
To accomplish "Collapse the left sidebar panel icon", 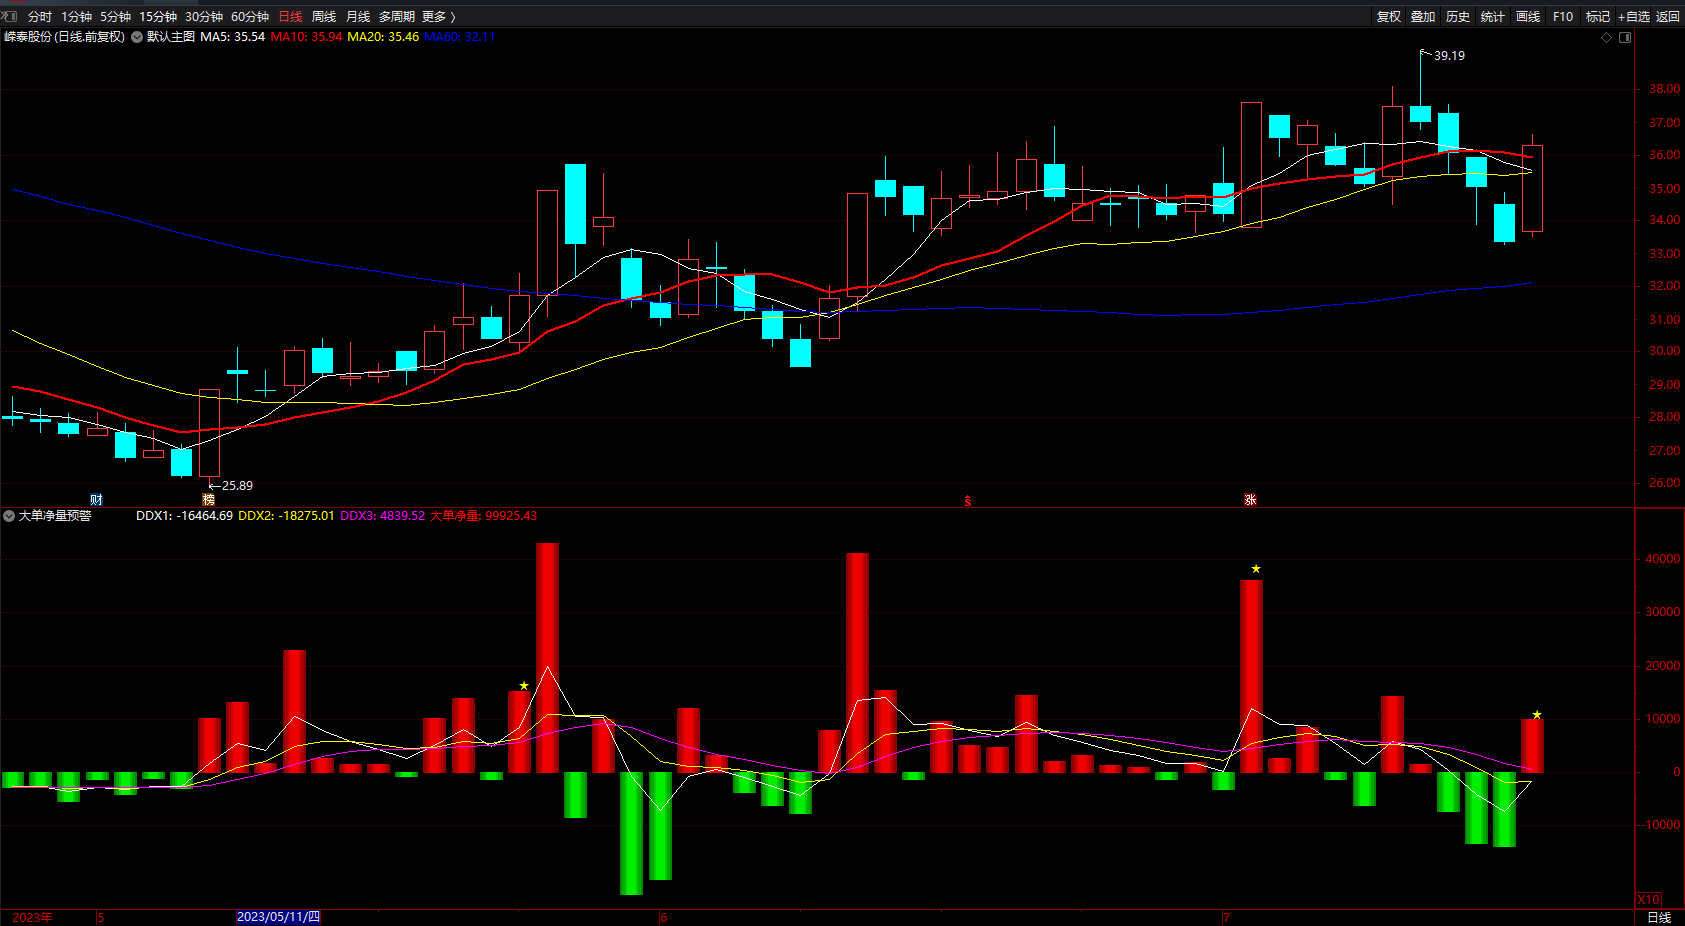I will (10, 16).
